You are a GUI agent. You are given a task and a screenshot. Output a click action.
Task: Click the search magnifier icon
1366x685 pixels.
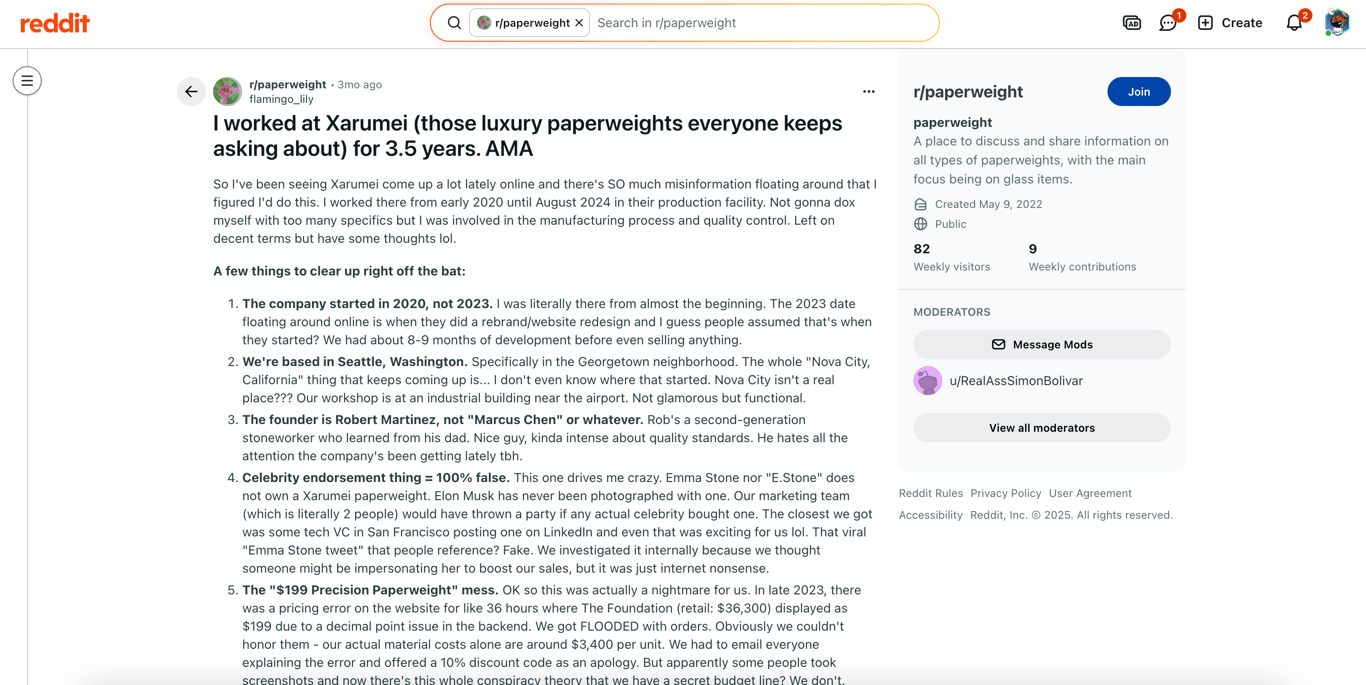click(x=454, y=23)
